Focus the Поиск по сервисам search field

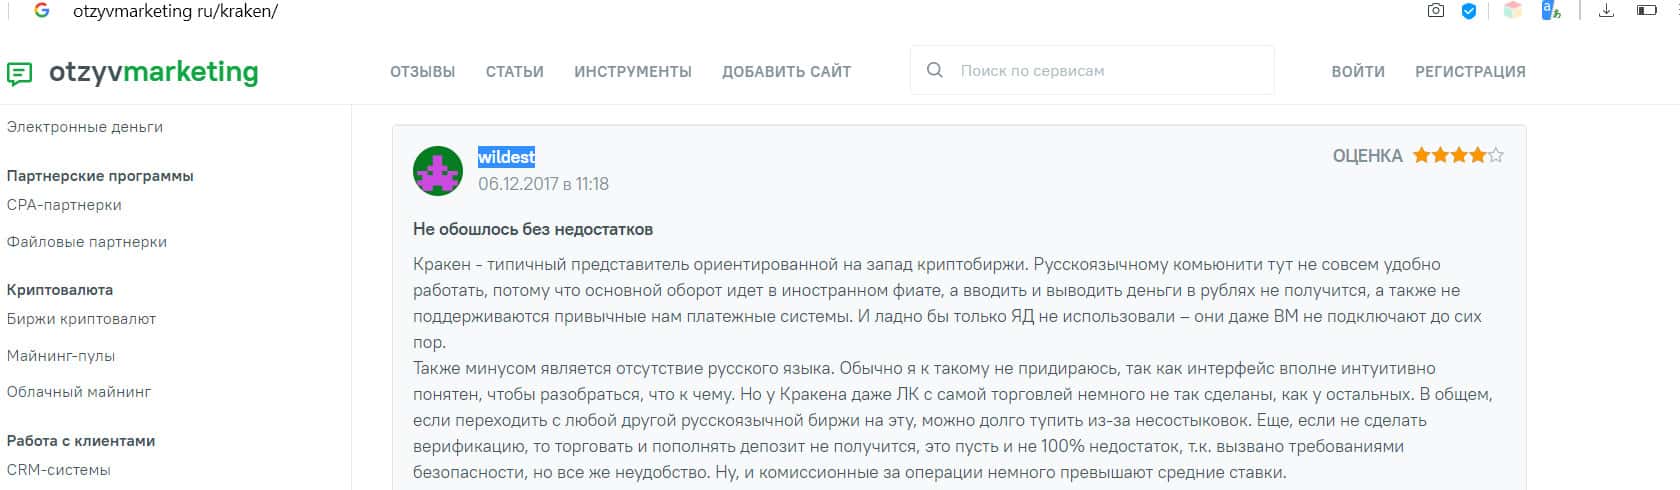(x=1100, y=71)
